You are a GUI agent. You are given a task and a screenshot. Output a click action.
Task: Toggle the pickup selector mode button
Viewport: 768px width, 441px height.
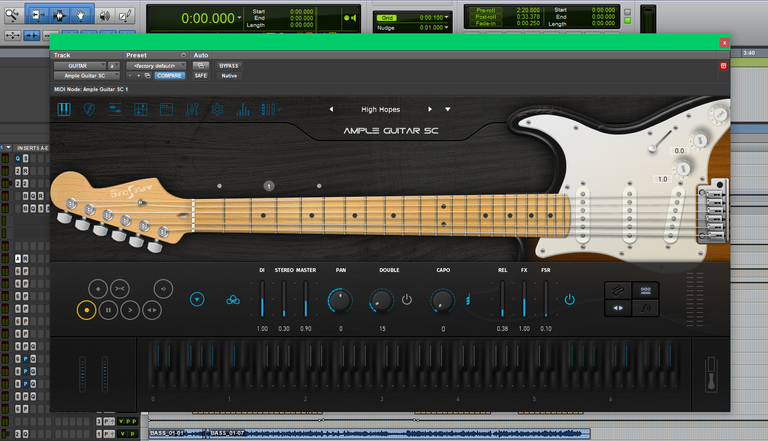click(x=646, y=291)
